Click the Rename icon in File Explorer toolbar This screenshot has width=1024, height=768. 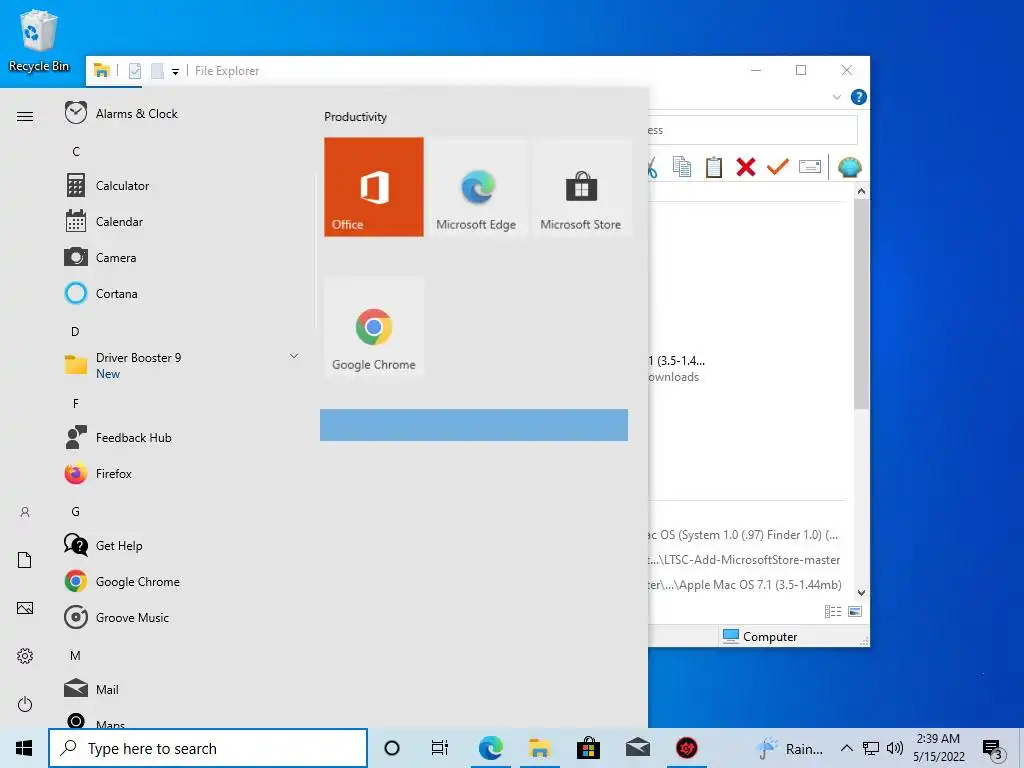[x=810, y=167]
